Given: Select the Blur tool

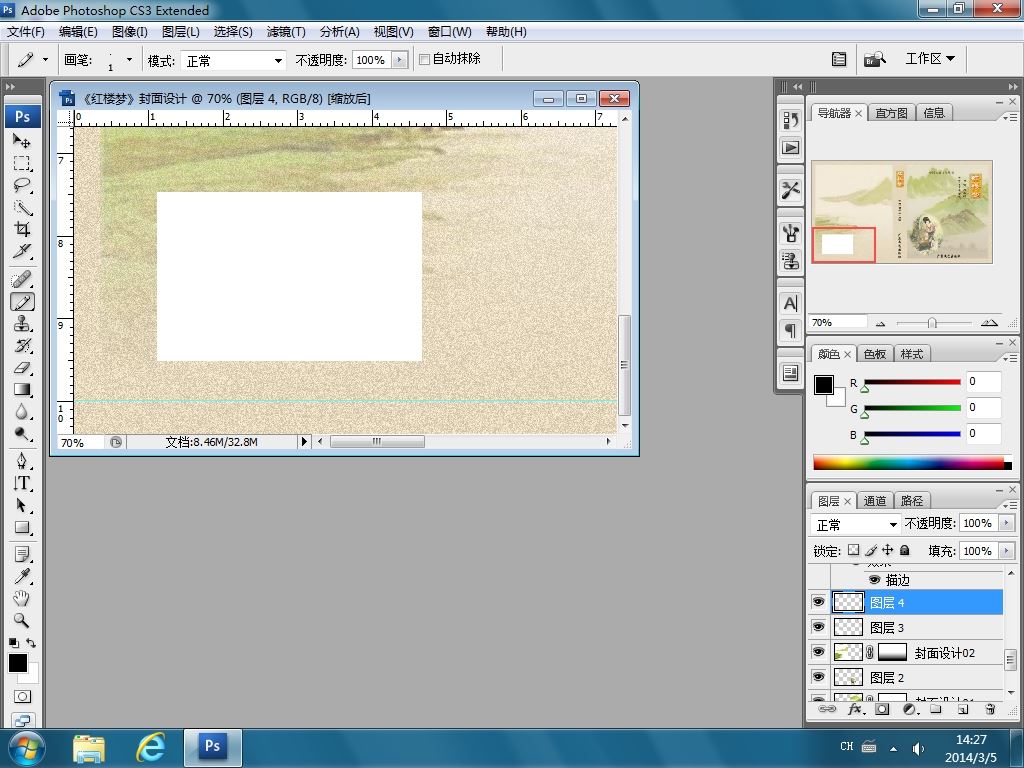Looking at the screenshot, I should pyautogui.click(x=22, y=411).
